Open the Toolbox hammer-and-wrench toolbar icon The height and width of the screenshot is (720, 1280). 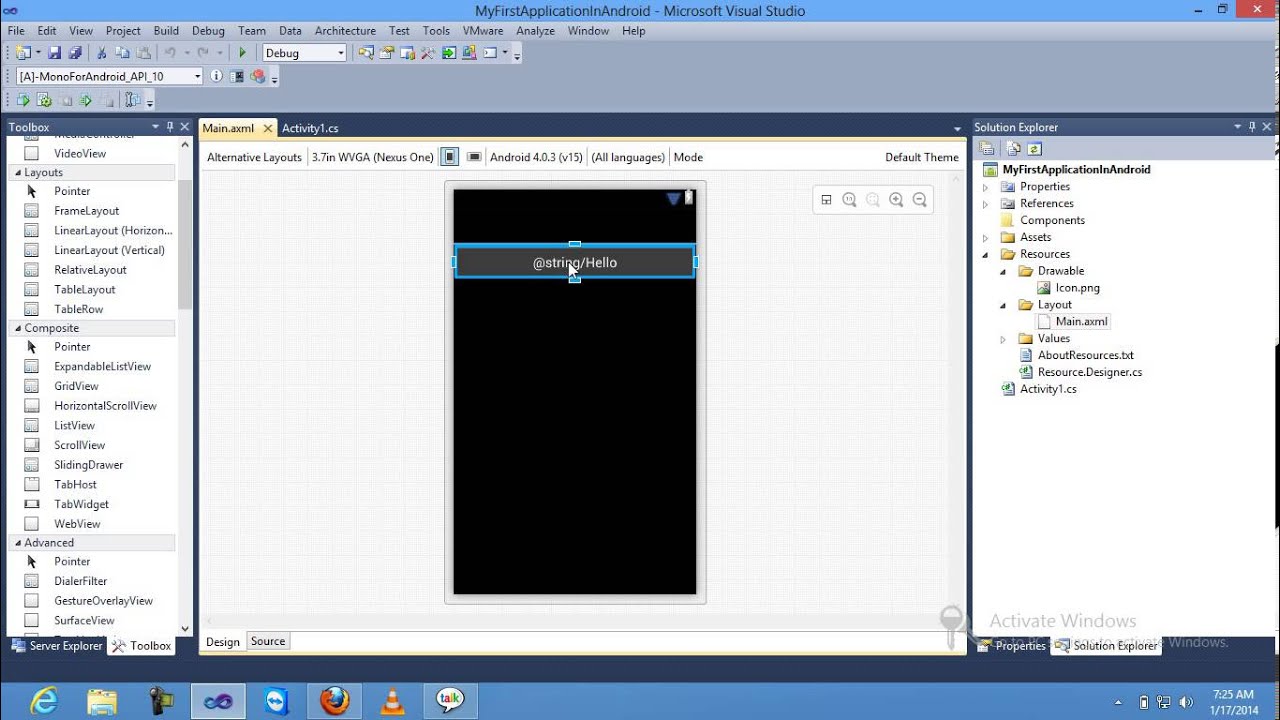coord(429,53)
